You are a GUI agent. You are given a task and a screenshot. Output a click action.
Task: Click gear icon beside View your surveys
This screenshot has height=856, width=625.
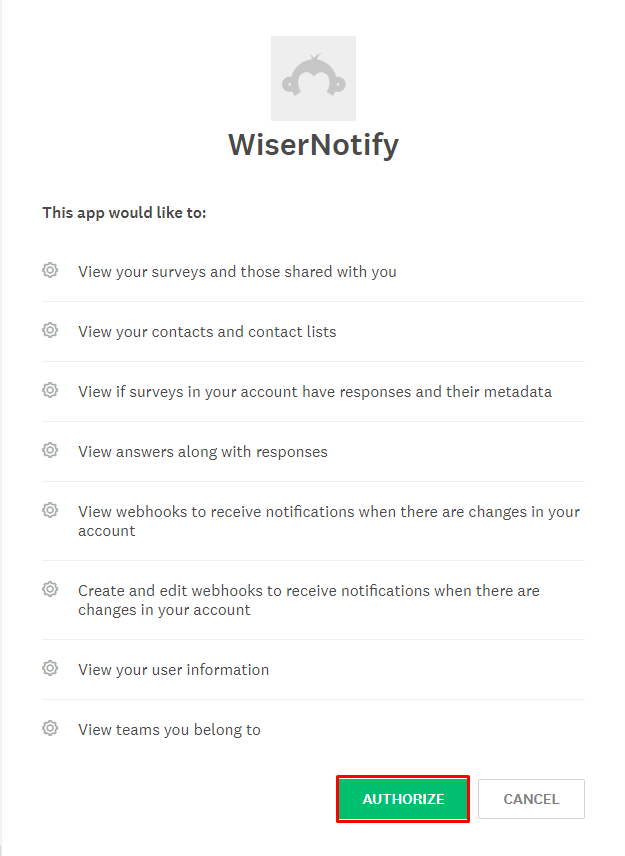pyautogui.click(x=50, y=270)
